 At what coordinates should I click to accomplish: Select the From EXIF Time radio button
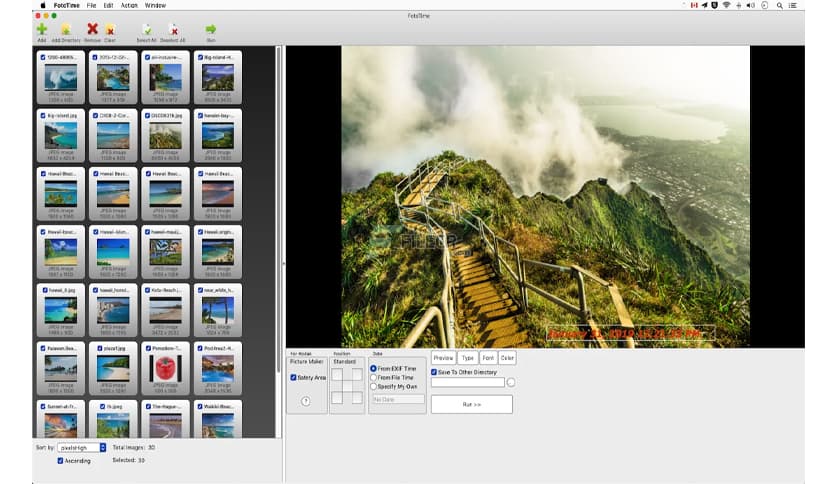(373, 368)
